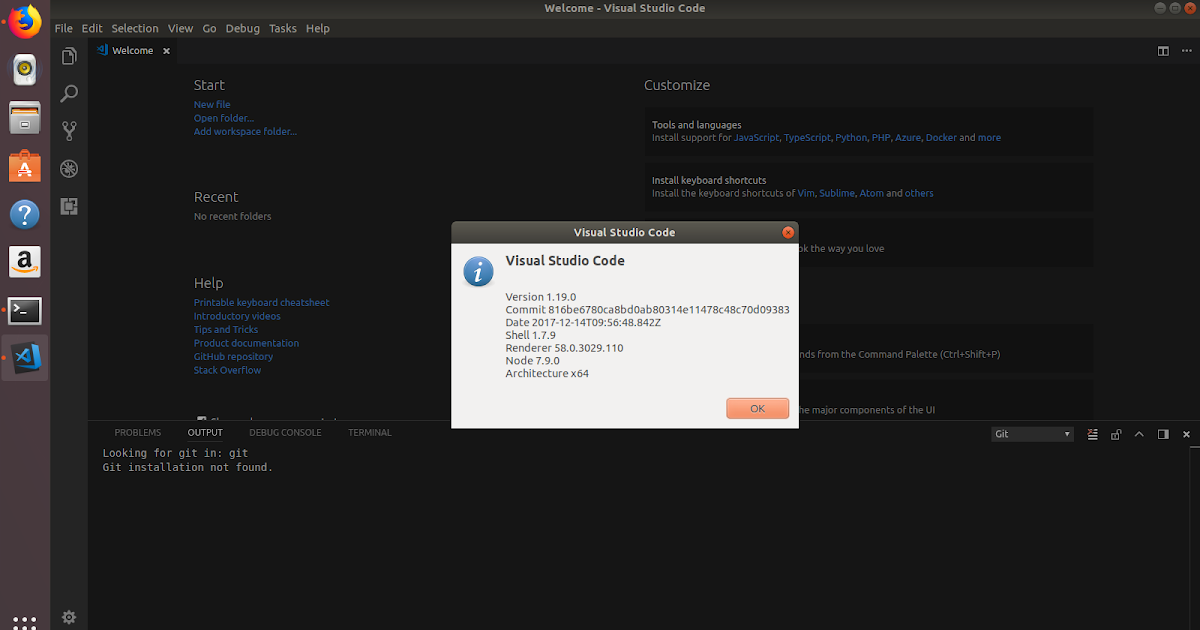Image resolution: width=1200 pixels, height=630 pixels.
Task: Open GitHub repository link
Action: click(x=233, y=356)
